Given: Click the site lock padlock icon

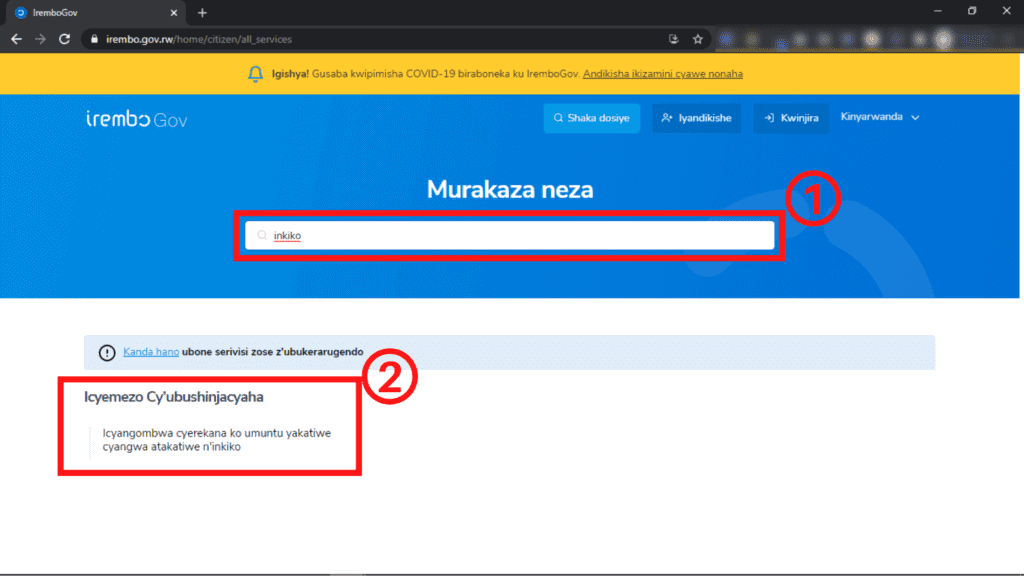Looking at the screenshot, I should click(94, 39).
